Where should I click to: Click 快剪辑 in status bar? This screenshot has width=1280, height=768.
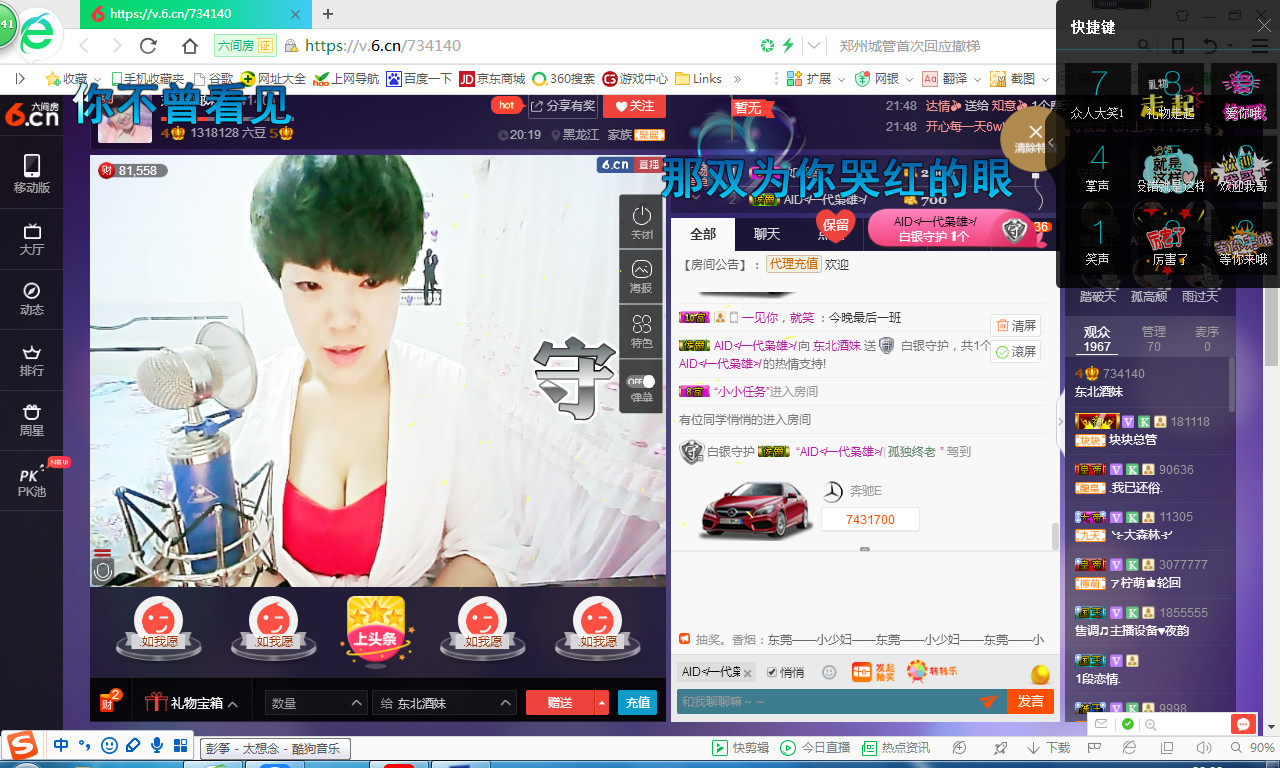tap(740, 748)
